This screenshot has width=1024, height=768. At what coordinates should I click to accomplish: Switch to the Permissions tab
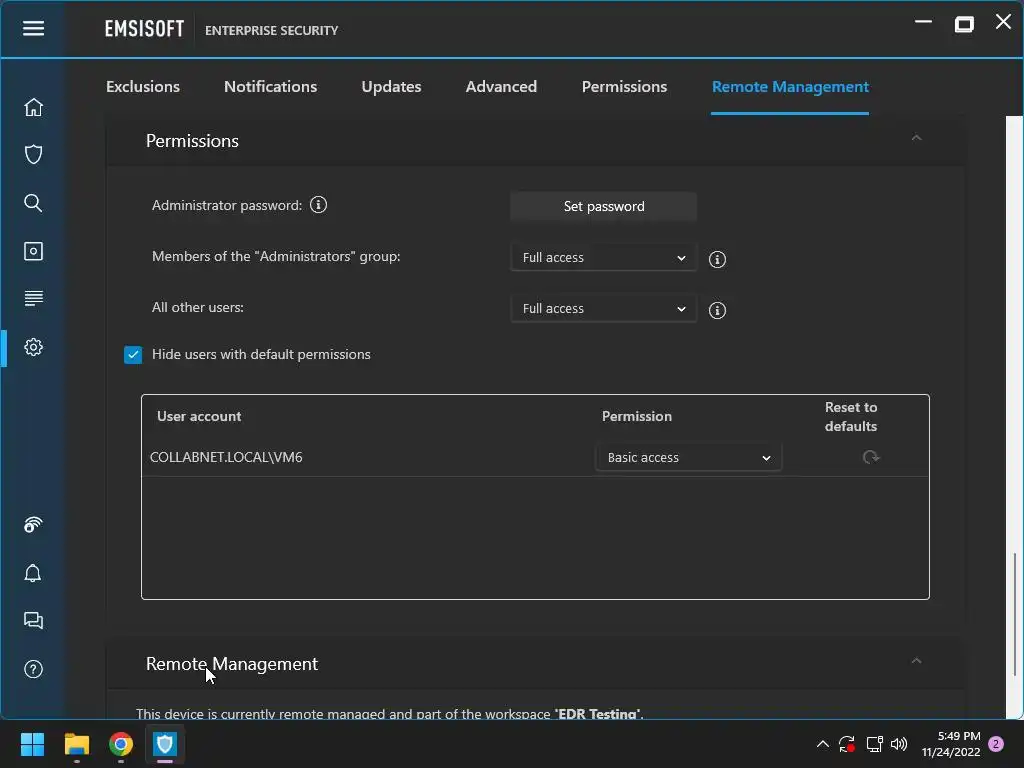pyautogui.click(x=624, y=87)
